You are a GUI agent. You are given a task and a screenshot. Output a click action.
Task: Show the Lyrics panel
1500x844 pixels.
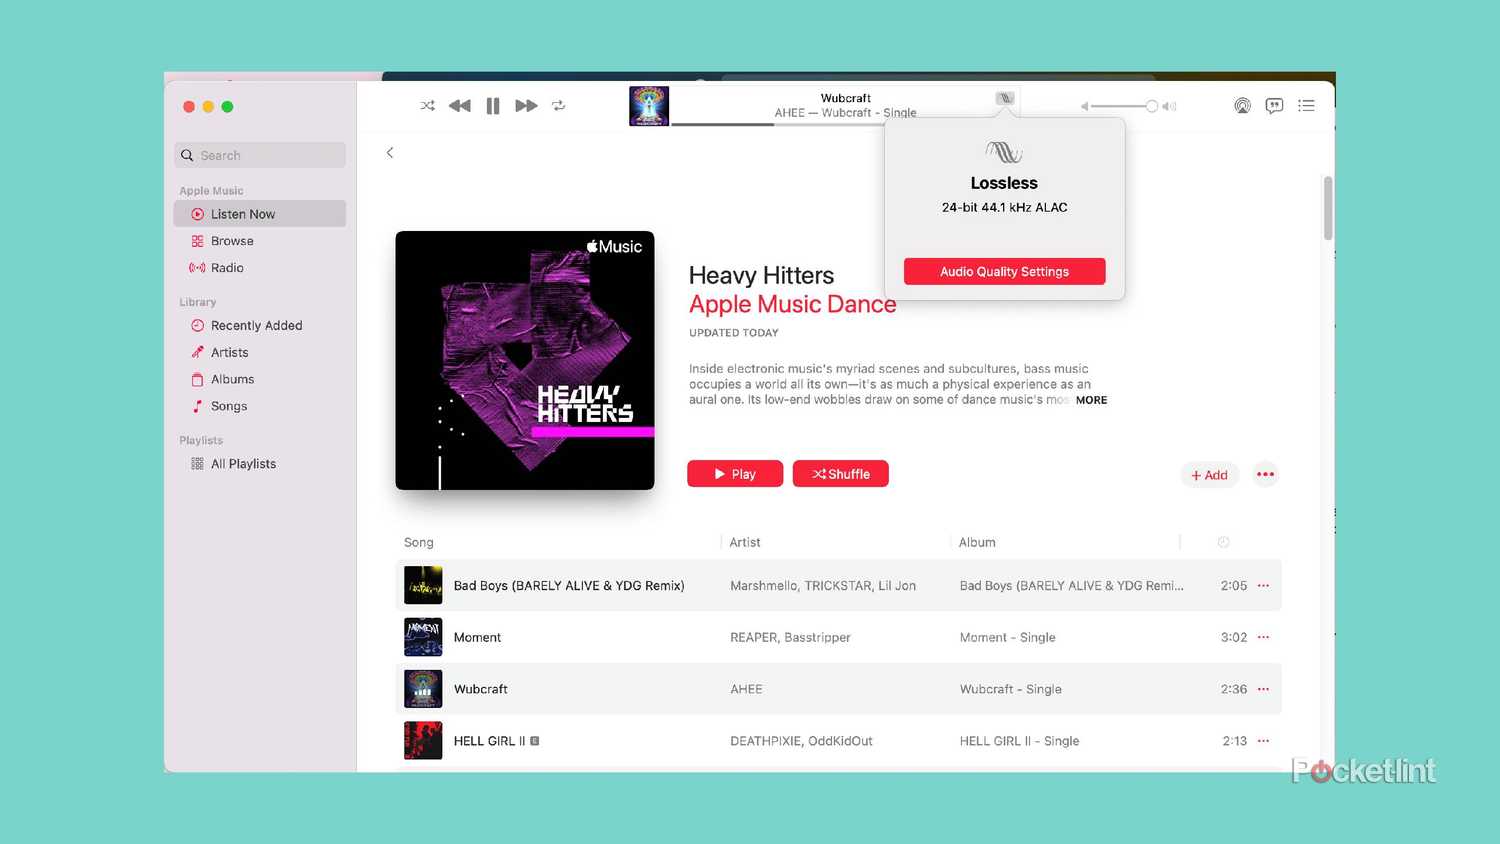(x=1274, y=105)
